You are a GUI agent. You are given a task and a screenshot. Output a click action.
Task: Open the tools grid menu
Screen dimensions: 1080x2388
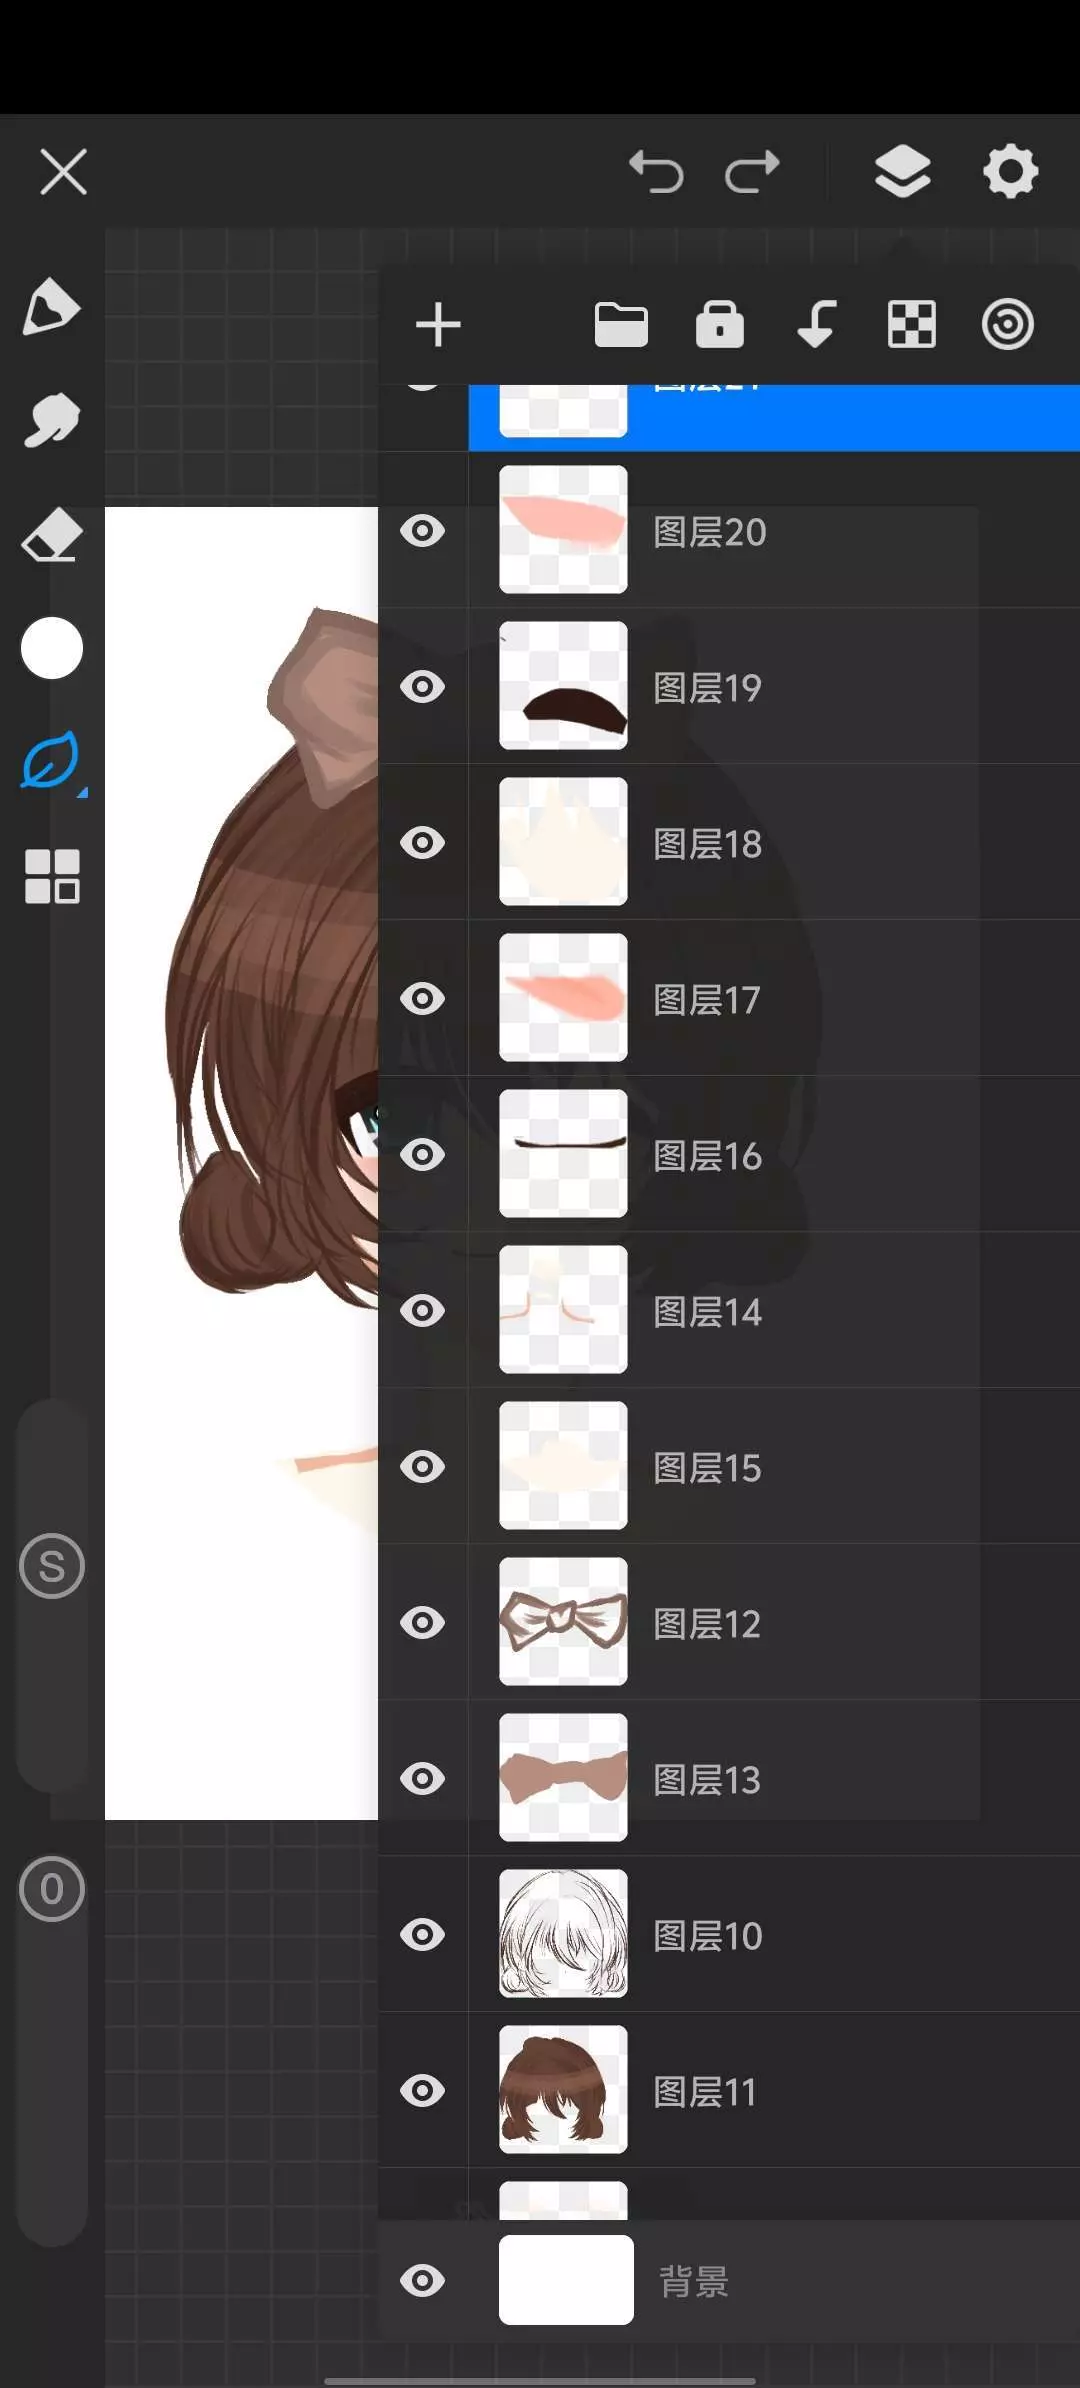click(52, 877)
